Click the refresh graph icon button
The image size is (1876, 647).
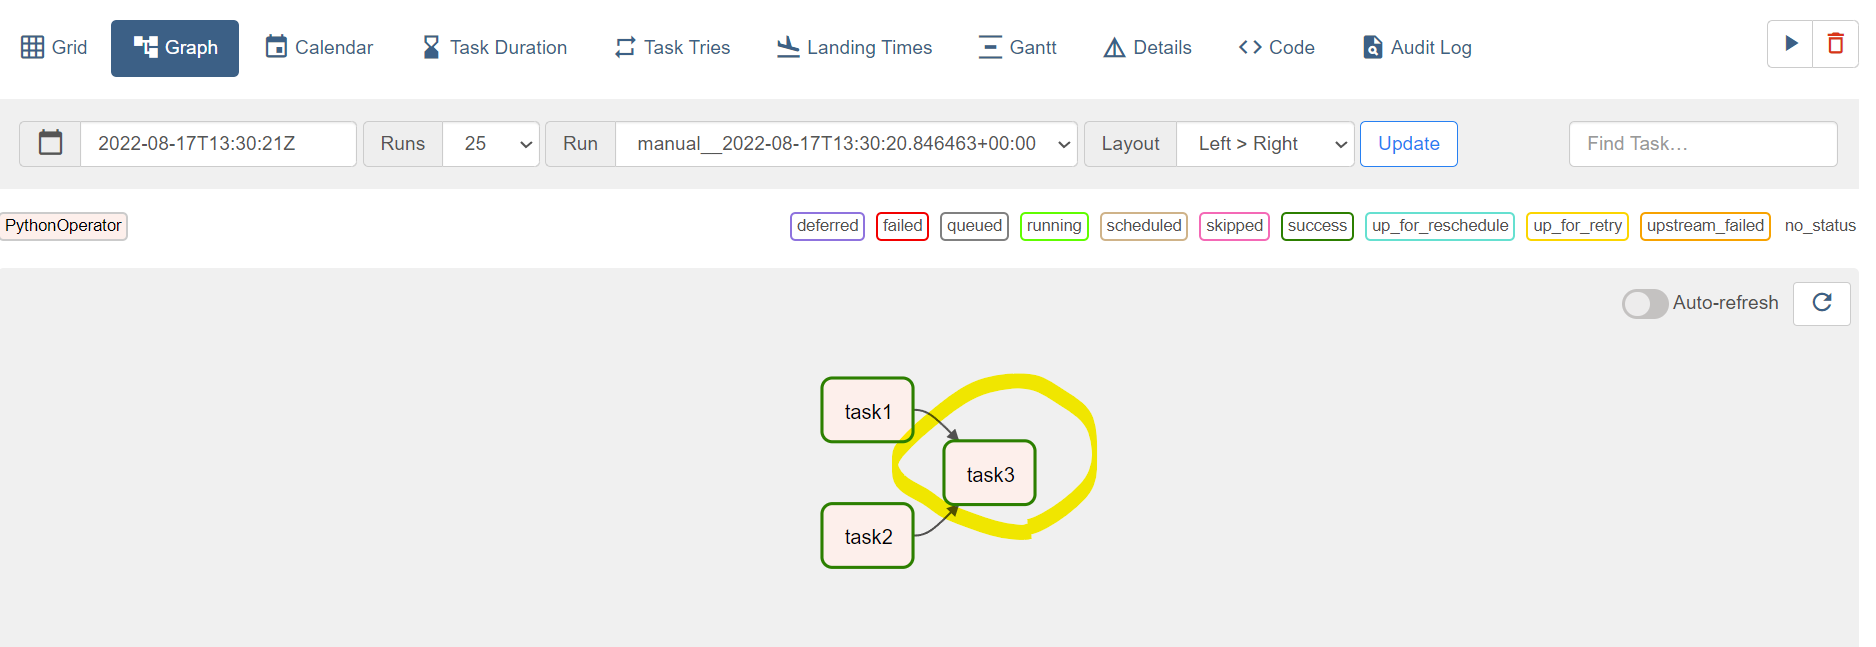pyautogui.click(x=1821, y=303)
